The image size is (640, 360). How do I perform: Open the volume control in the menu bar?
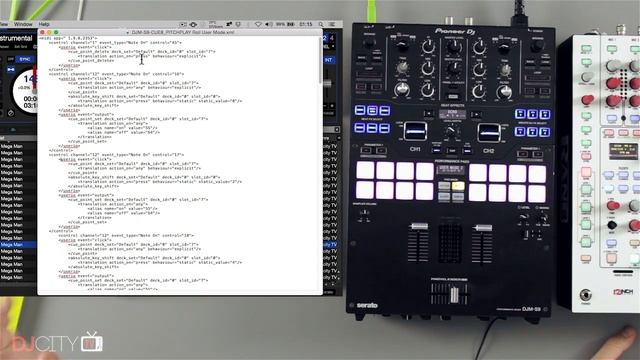click(x=268, y=24)
